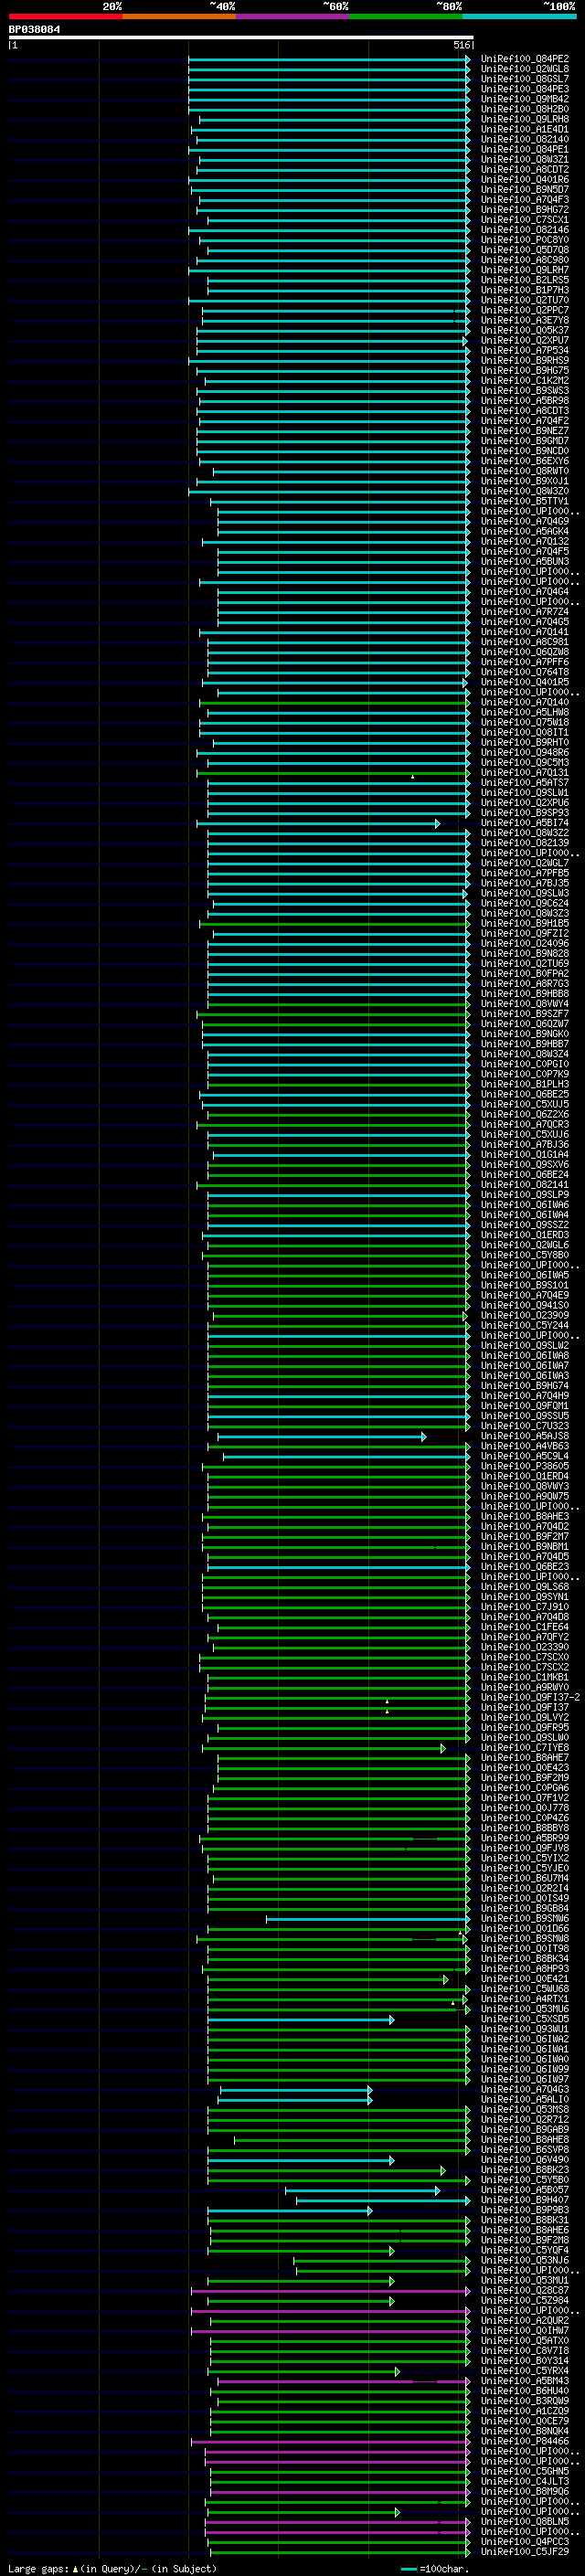The width and height of the screenshot is (585, 2576).
Task: Select hit label UniRef100_P84466
Action: tap(525, 2442)
